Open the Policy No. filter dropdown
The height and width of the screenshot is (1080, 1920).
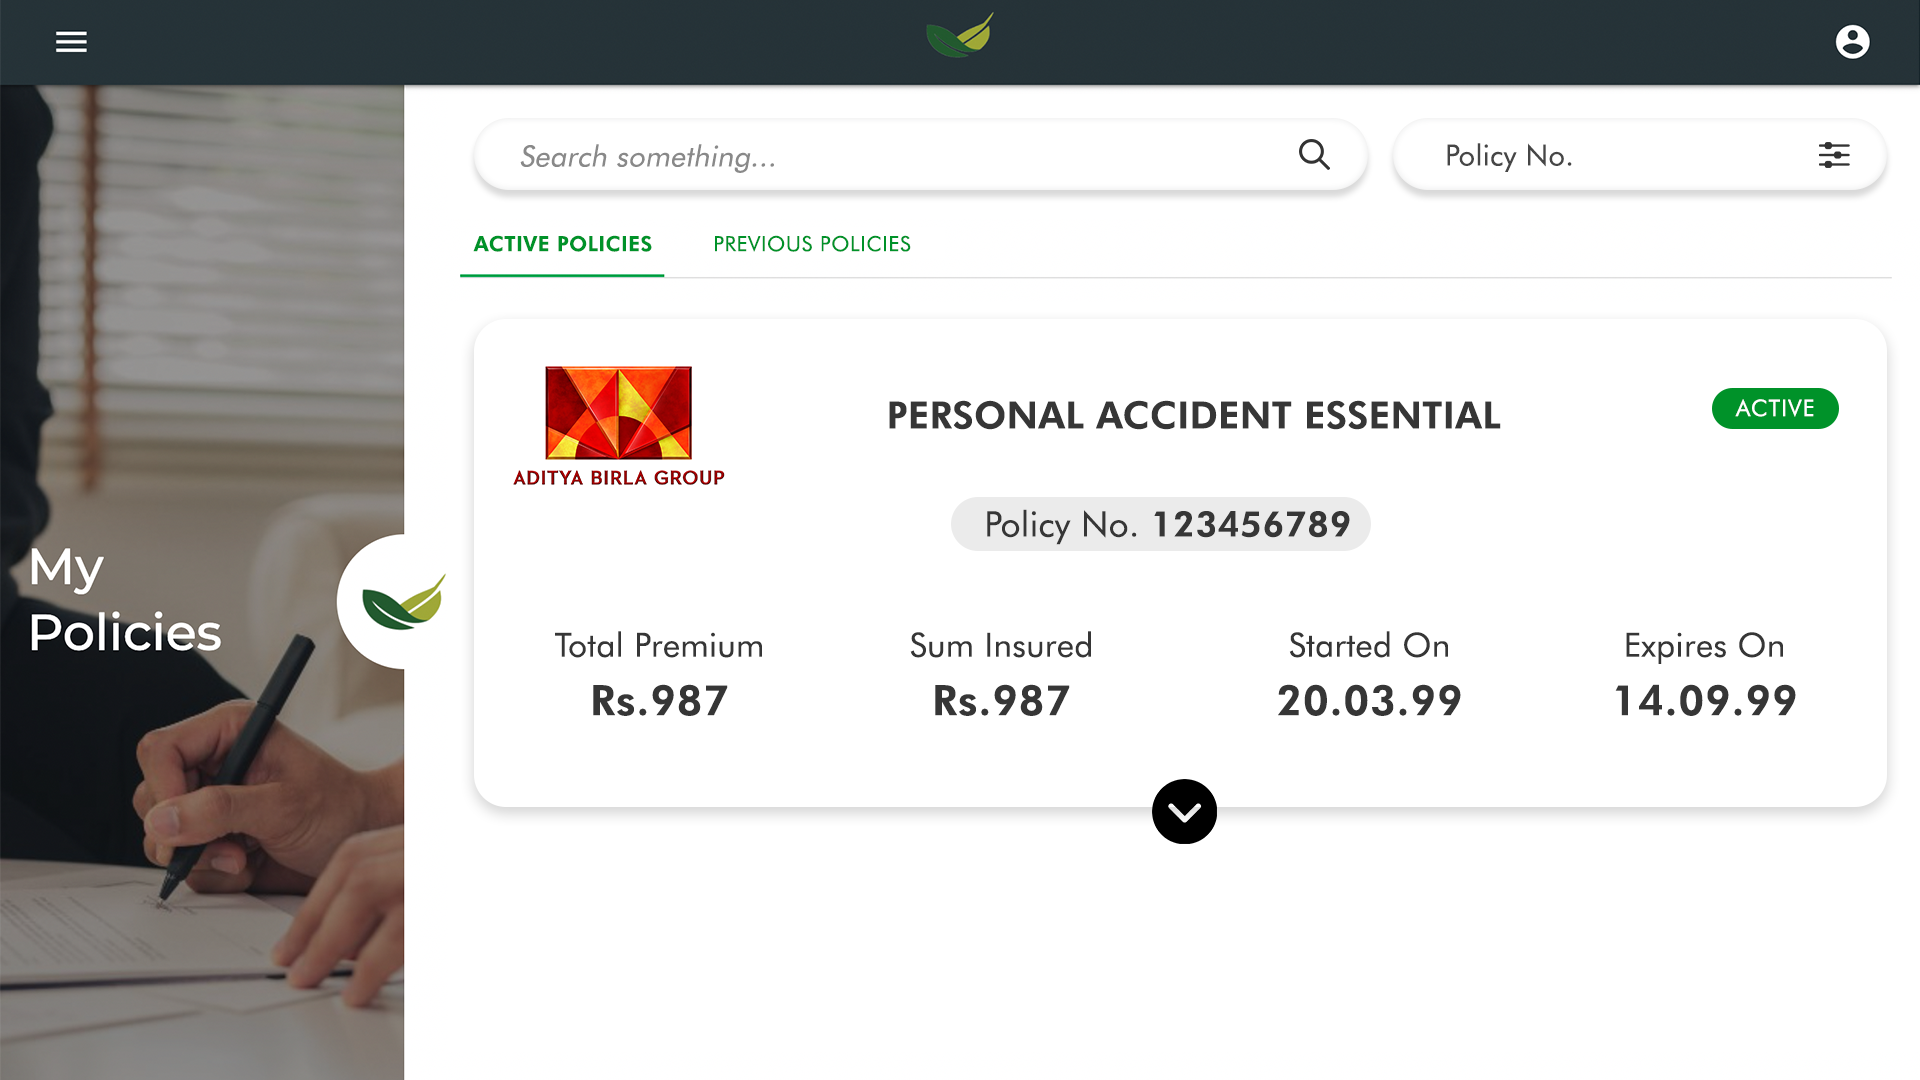coord(1639,155)
